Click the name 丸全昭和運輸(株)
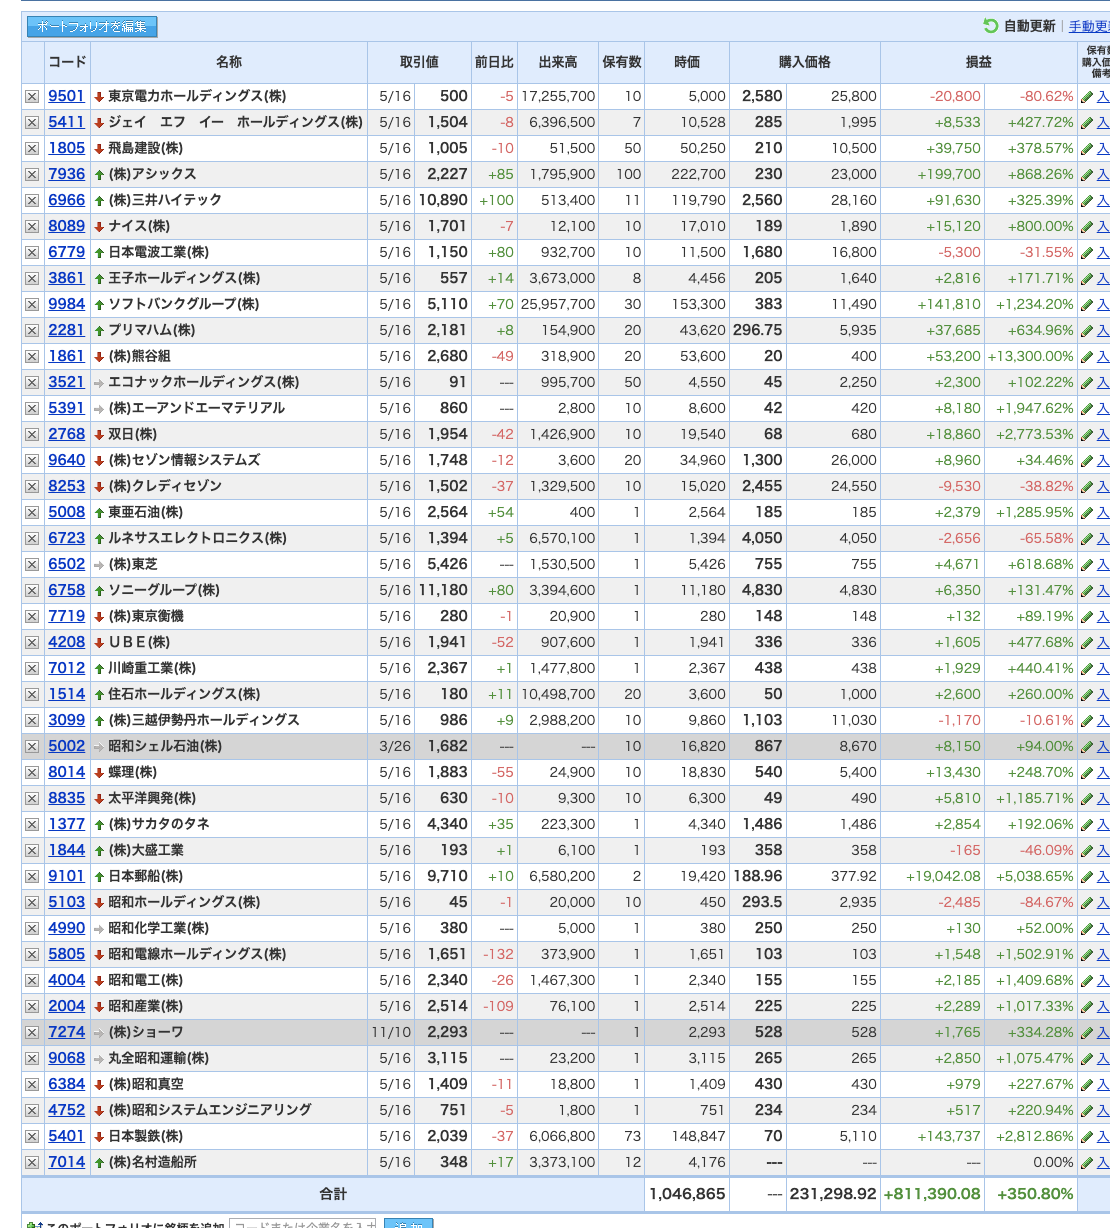The width and height of the screenshot is (1110, 1228). 159,1058
